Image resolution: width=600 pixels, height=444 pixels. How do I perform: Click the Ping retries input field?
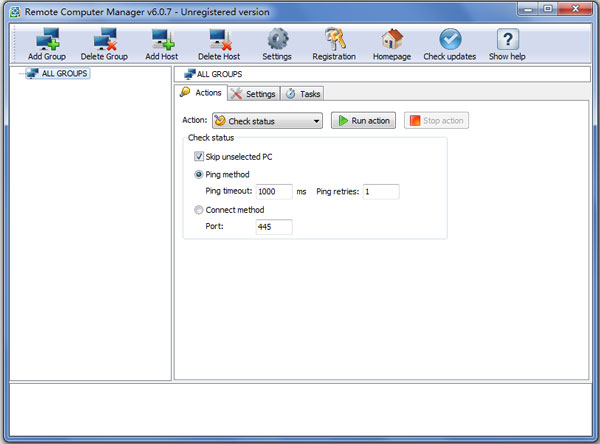pyautogui.click(x=380, y=191)
